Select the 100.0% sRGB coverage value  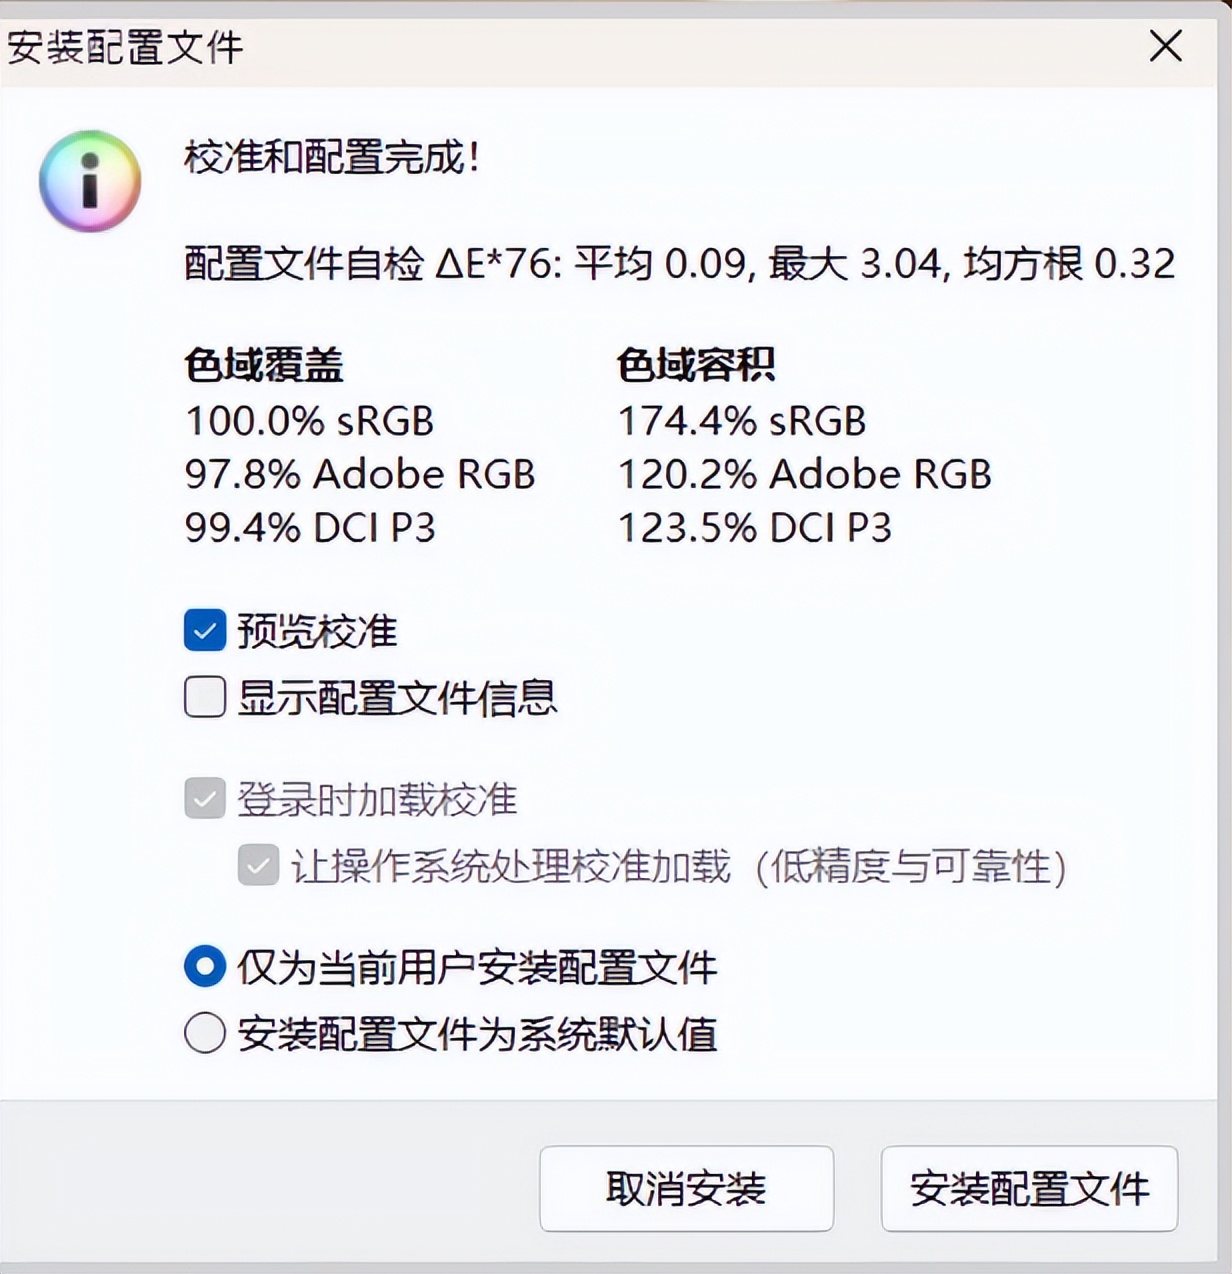pos(310,421)
